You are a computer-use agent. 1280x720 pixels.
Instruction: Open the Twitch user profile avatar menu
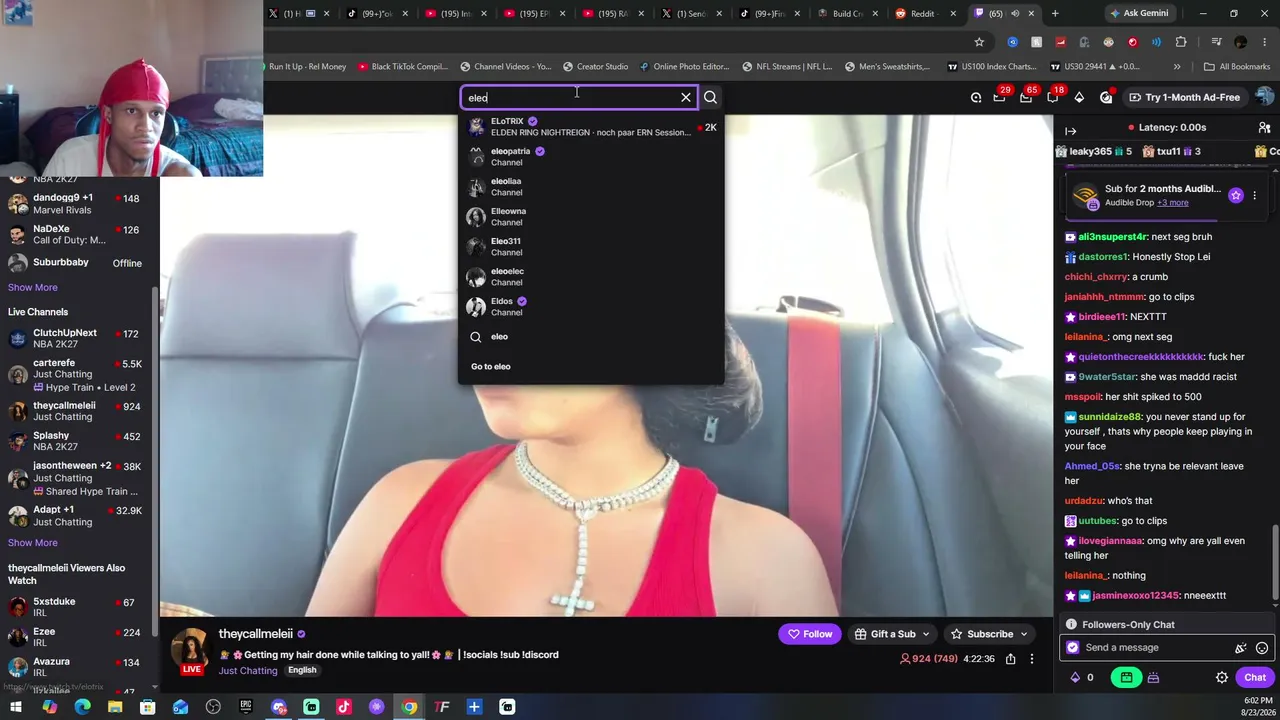coord(1265,97)
